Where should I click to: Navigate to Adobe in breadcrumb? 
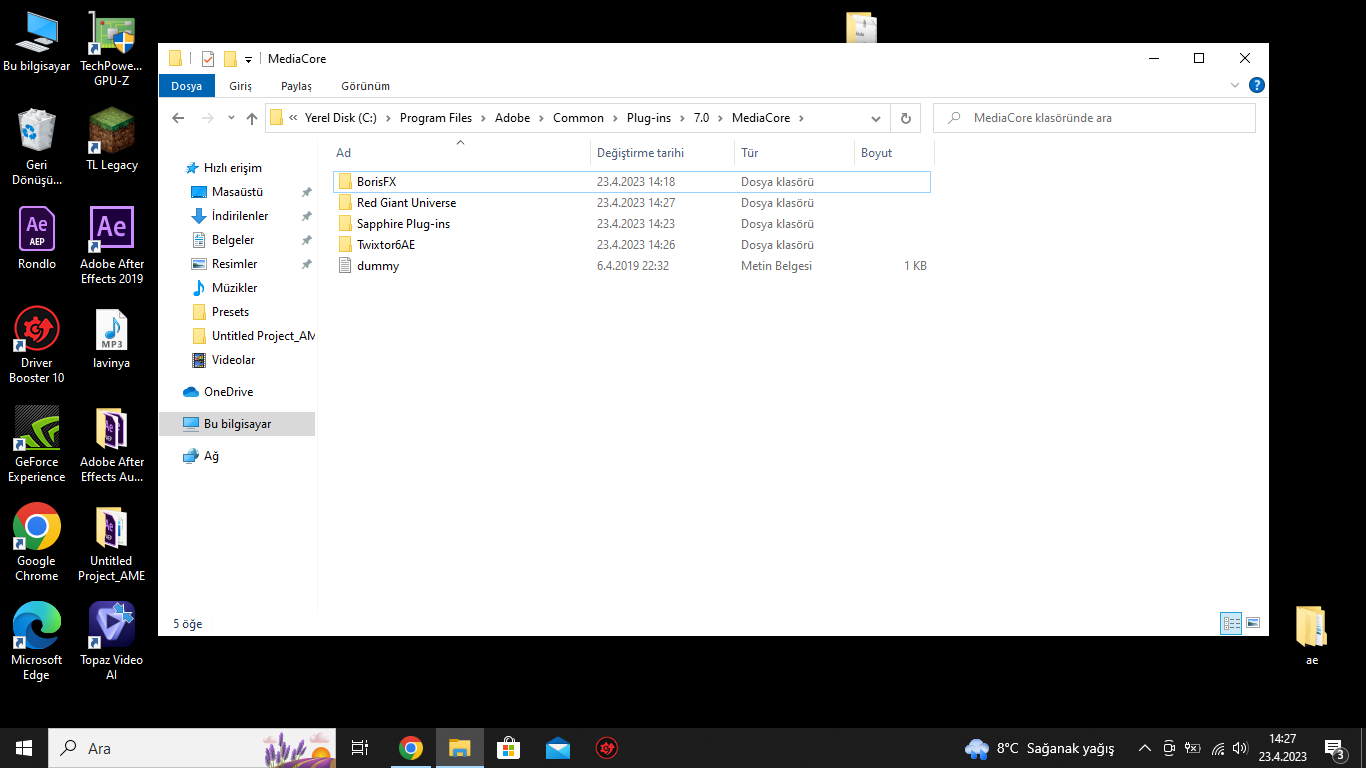(x=512, y=118)
